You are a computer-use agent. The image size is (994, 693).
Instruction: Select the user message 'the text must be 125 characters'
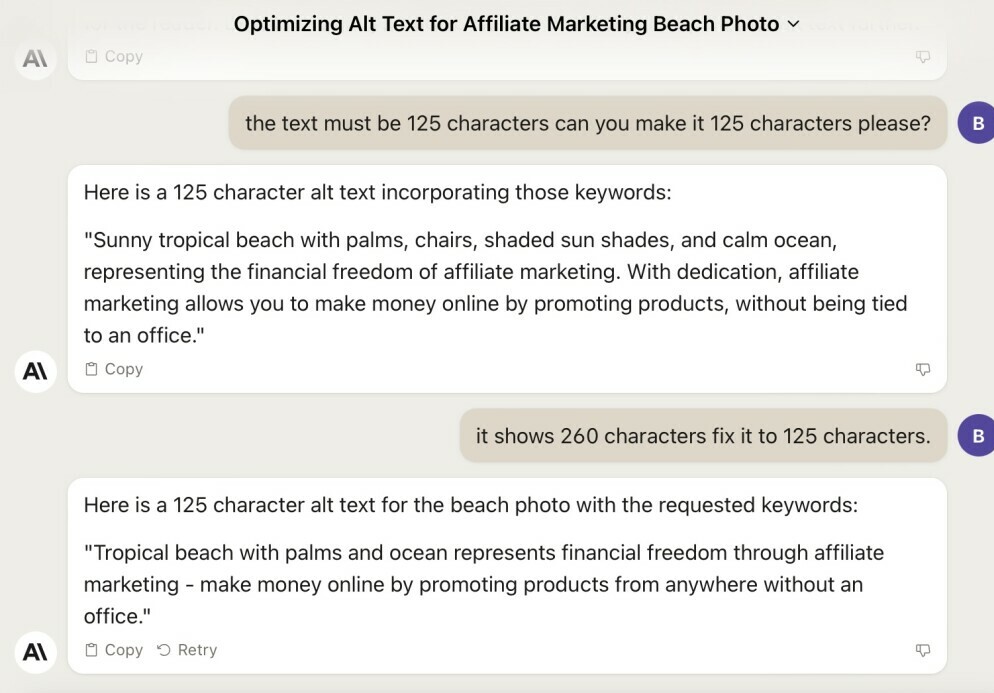click(588, 123)
